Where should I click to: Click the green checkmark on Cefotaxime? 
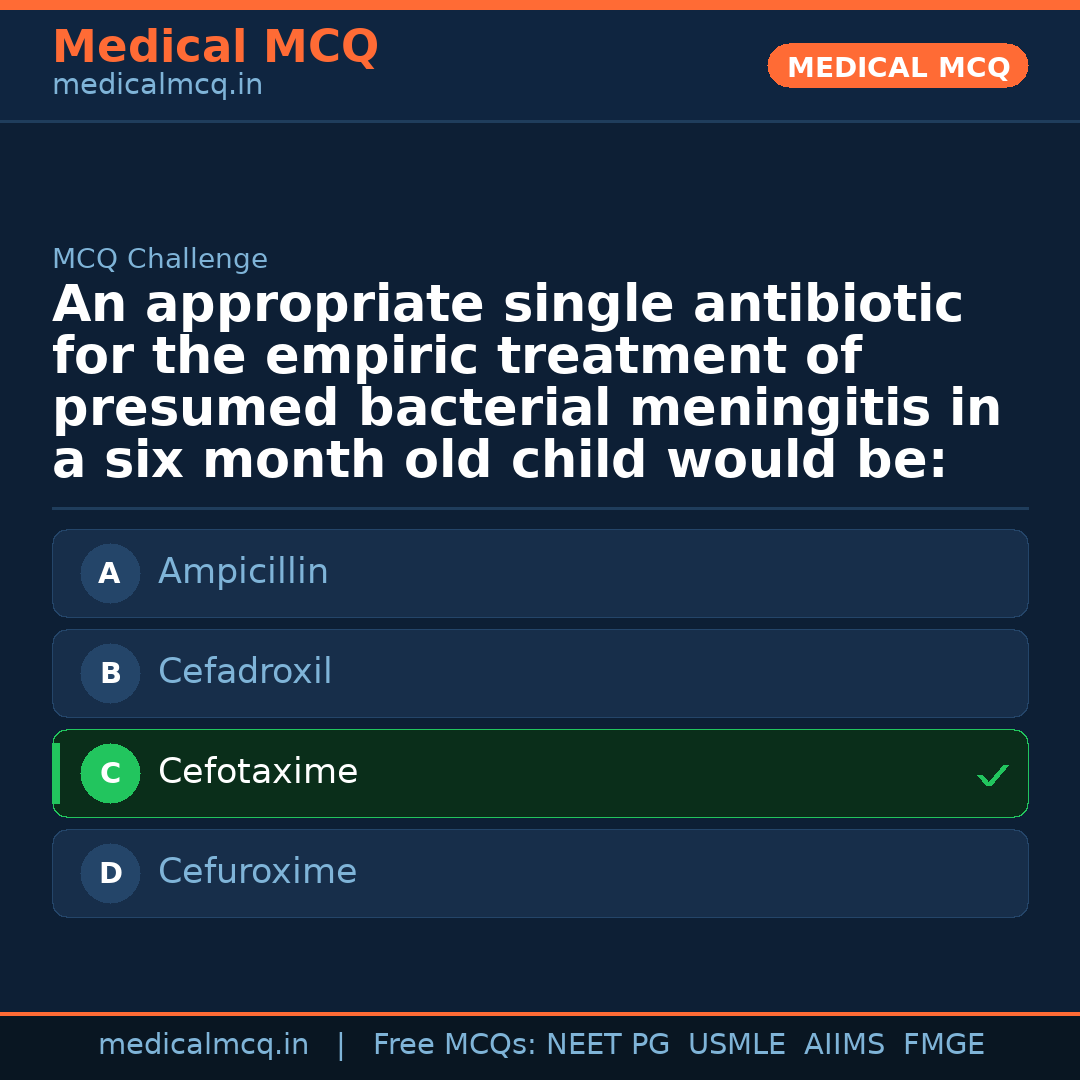point(992,775)
